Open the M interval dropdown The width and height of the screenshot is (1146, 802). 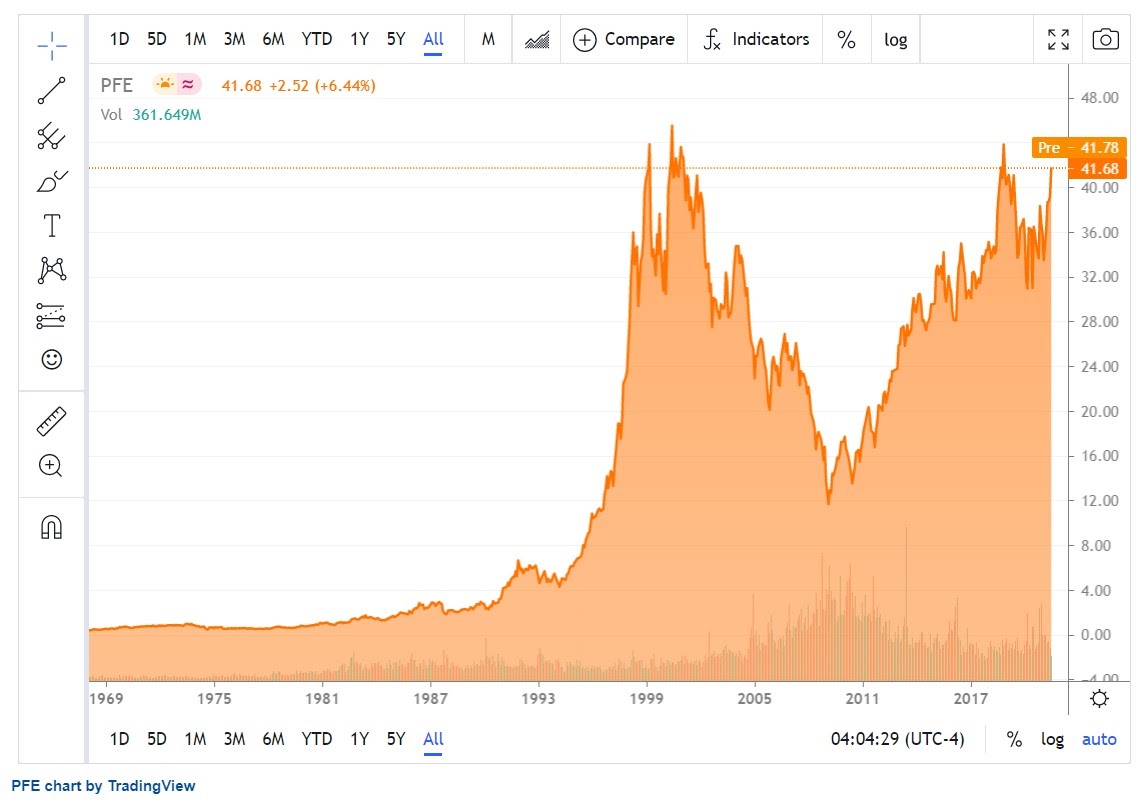[x=488, y=39]
